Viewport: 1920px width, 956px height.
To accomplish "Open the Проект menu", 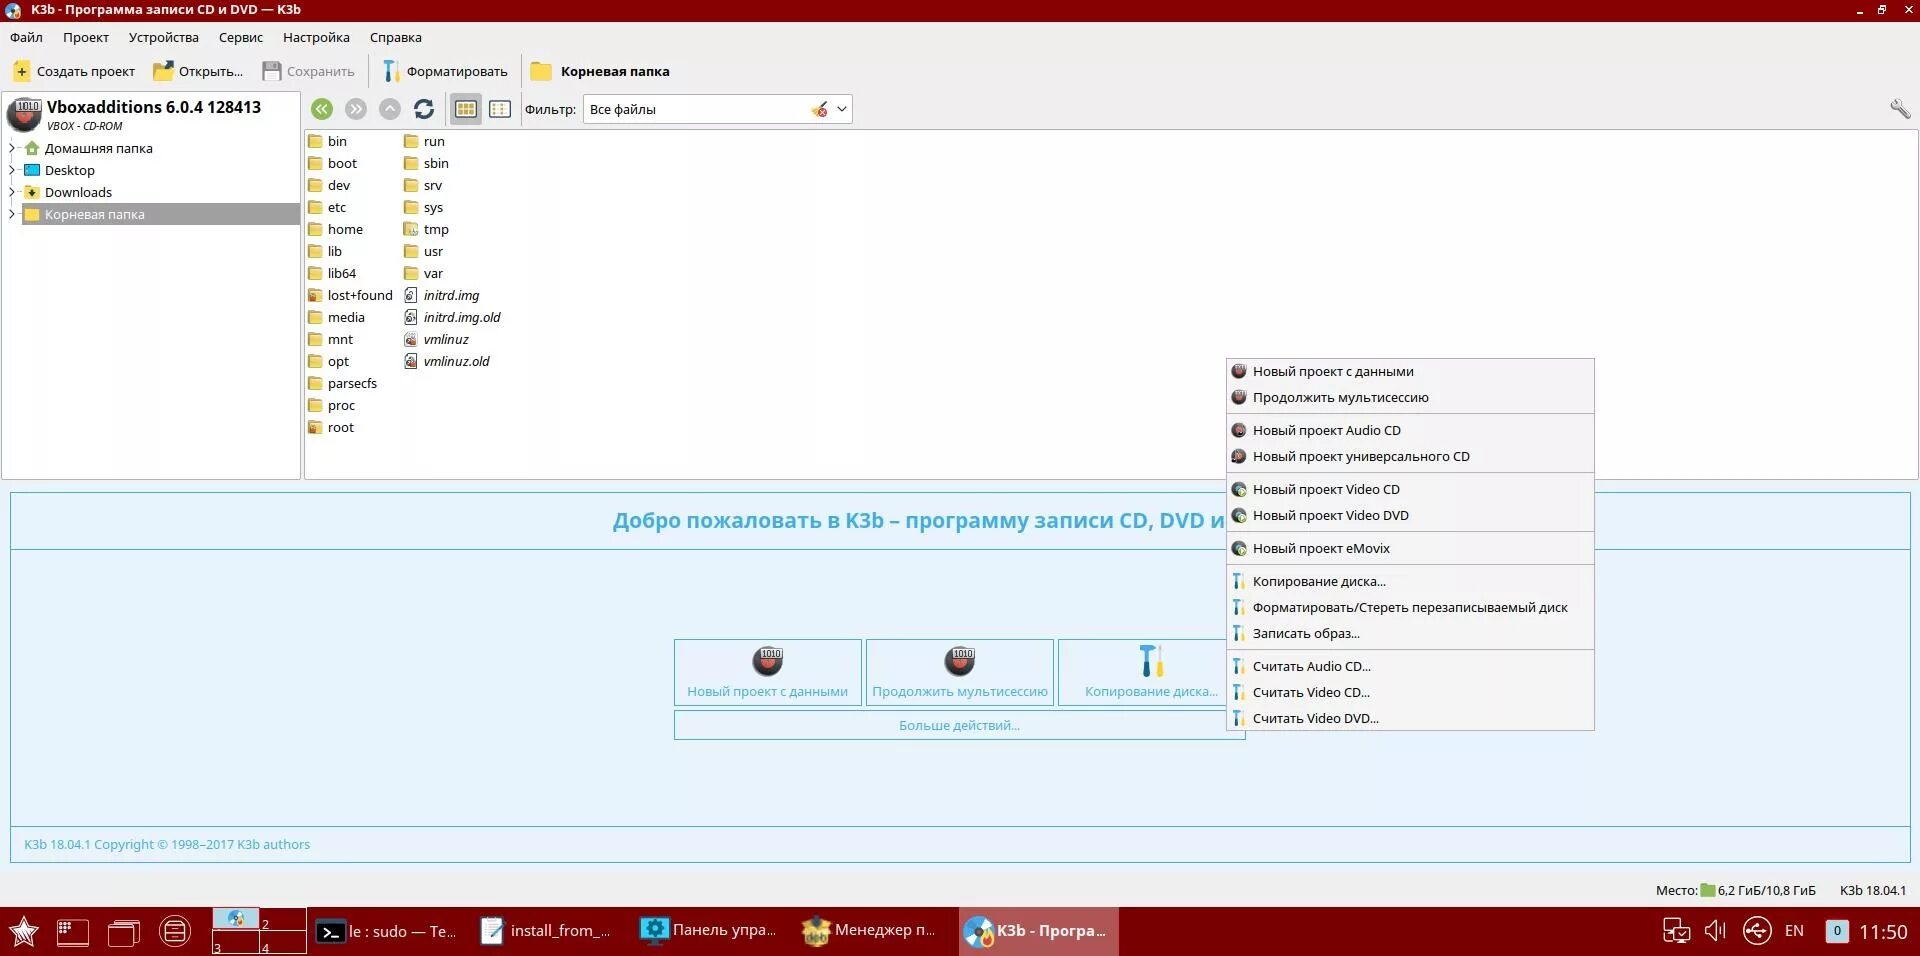I will pyautogui.click(x=86, y=37).
